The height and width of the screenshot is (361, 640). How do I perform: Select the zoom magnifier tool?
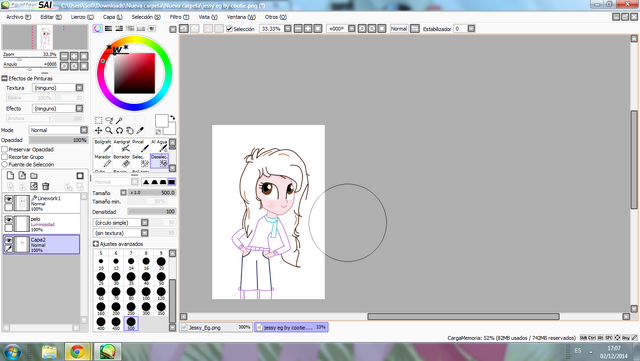click(x=109, y=130)
